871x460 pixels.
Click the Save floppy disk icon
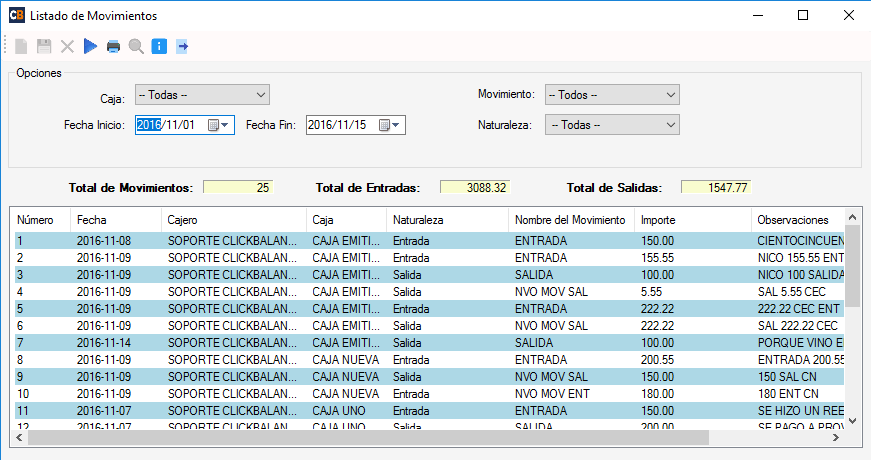pos(44,46)
